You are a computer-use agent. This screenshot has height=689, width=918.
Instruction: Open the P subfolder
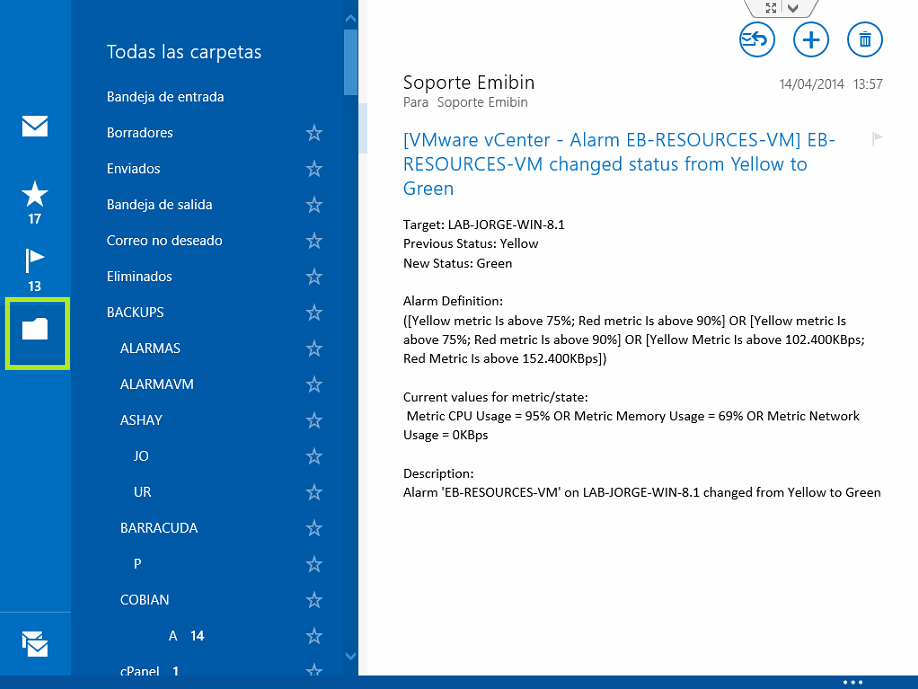tap(137, 564)
